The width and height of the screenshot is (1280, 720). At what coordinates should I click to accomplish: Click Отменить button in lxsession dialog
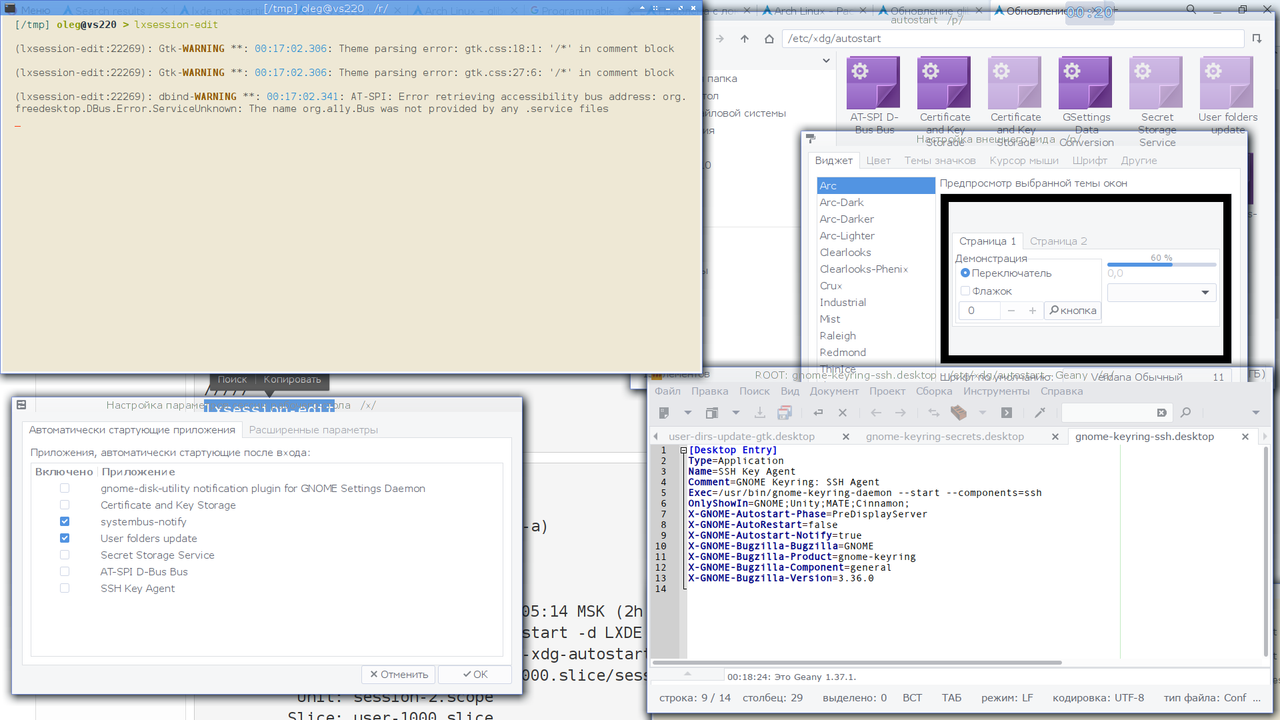pos(398,674)
